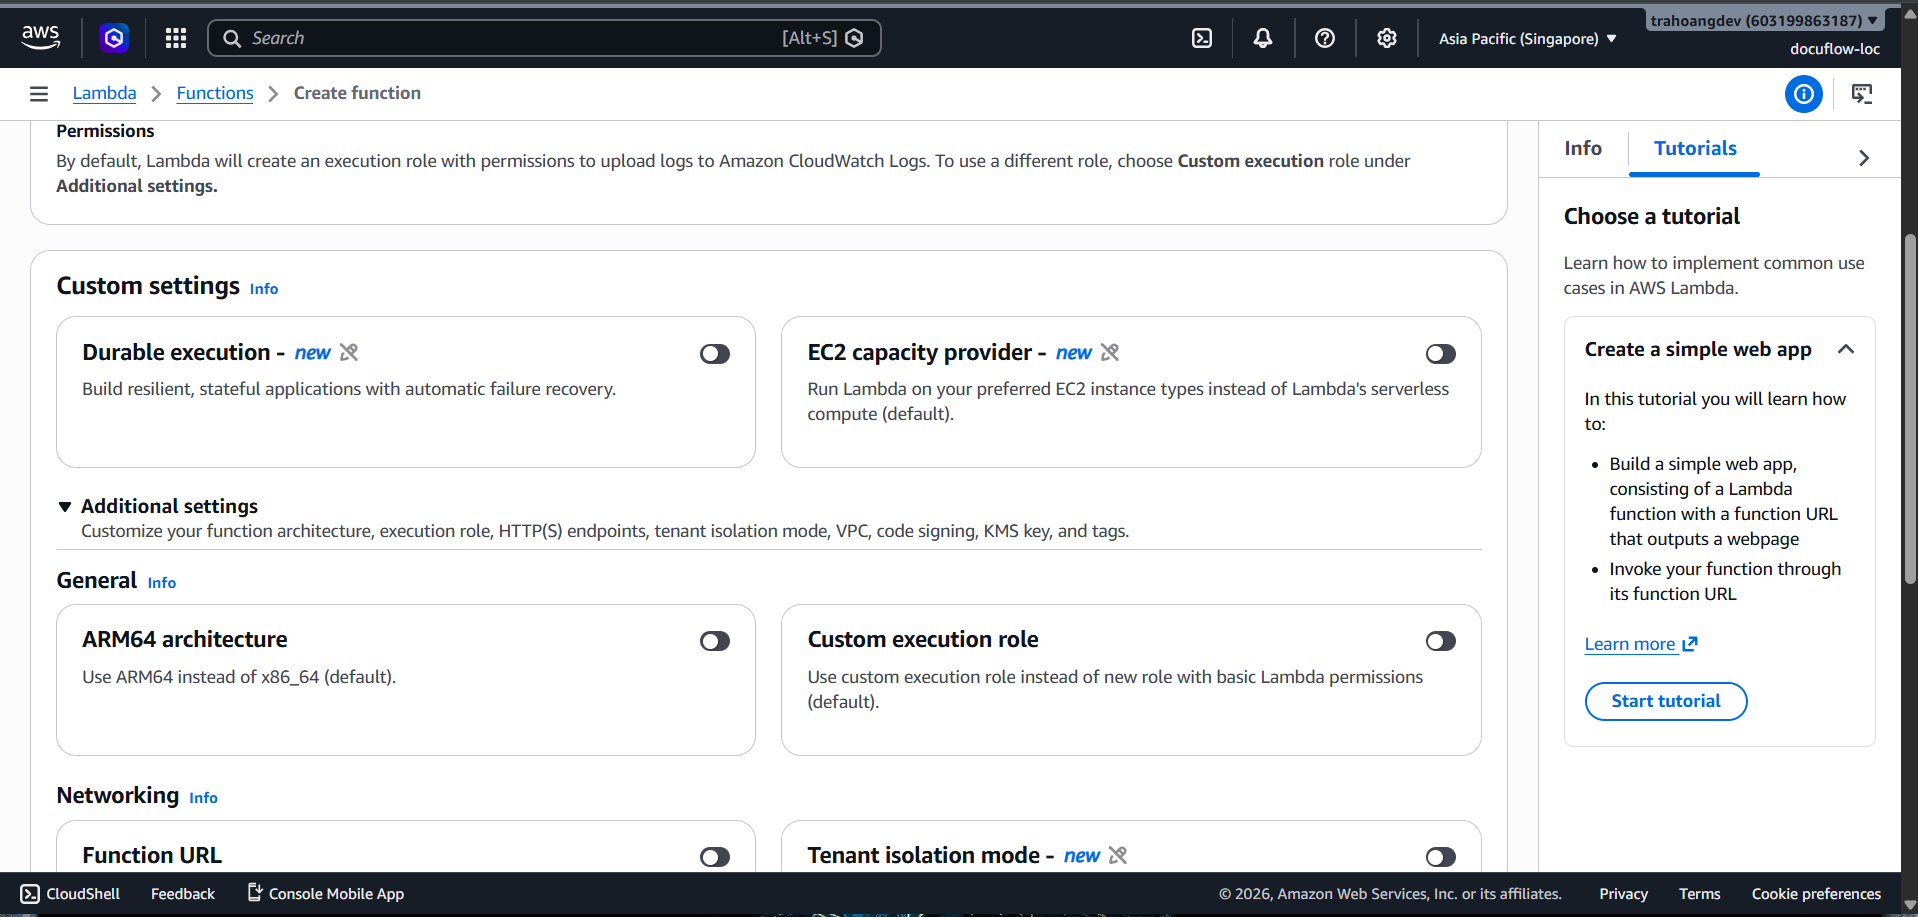Open the side navigation hamburger menu
Viewport: 1918px width, 917px height.
tap(39, 94)
